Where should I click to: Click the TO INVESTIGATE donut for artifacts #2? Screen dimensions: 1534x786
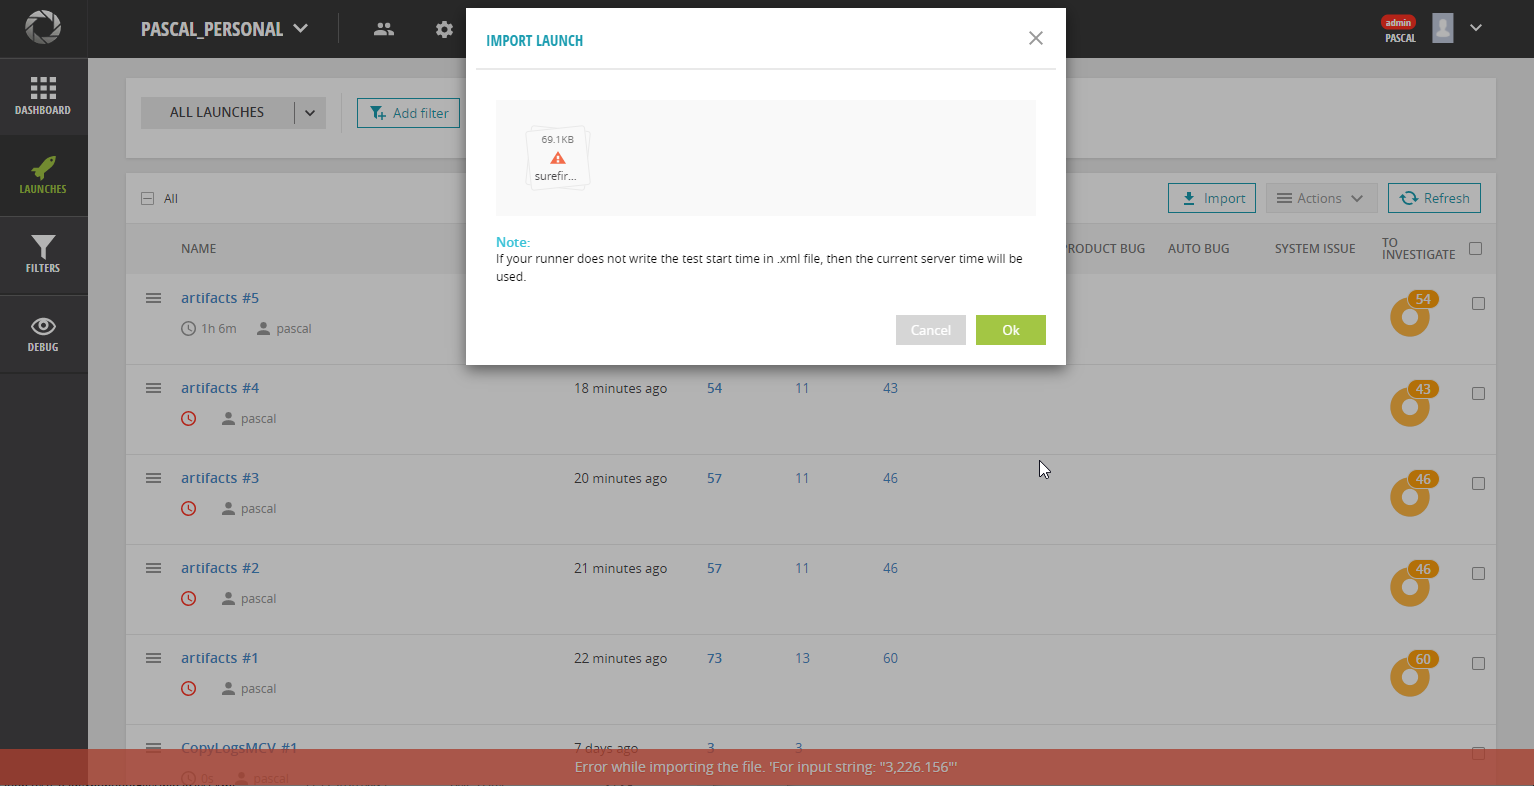(x=1411, y=584)
